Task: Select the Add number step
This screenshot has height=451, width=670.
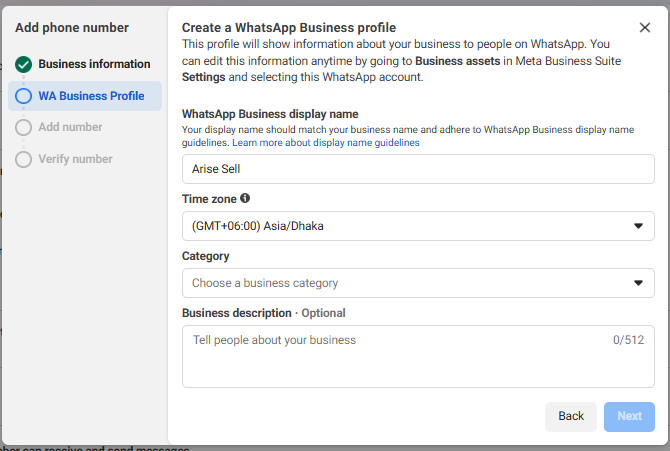Action: coord(85,127)
